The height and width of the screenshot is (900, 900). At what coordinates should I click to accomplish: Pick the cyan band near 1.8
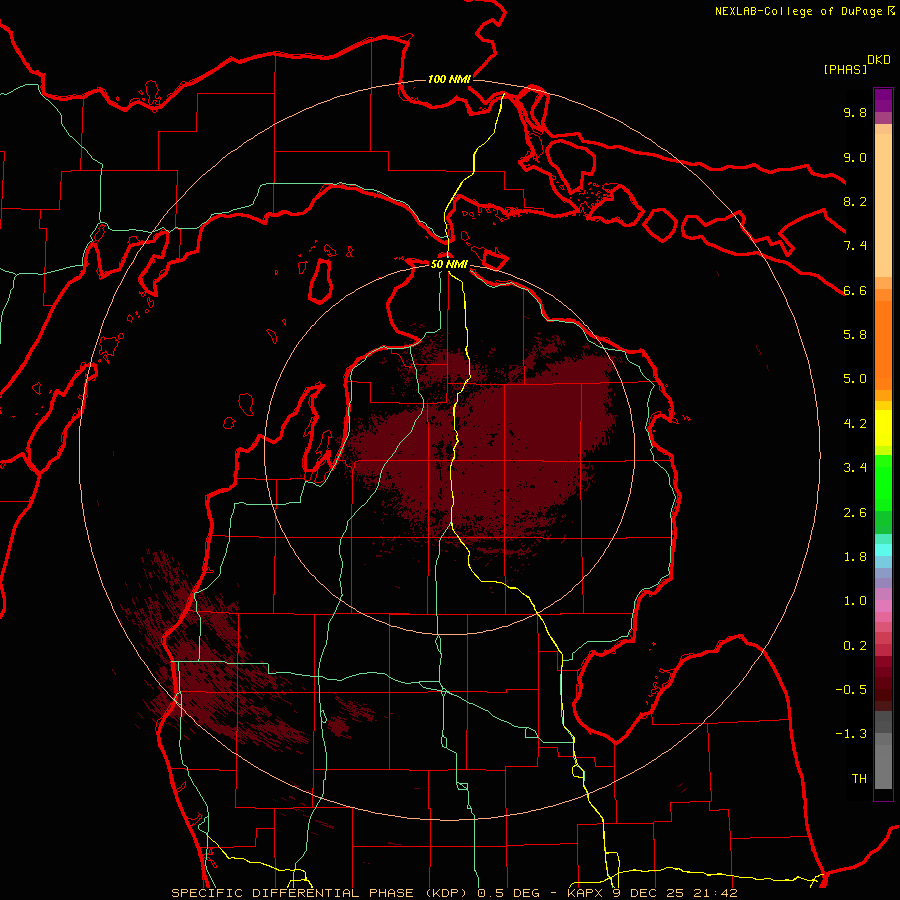(x=883, y=550)
